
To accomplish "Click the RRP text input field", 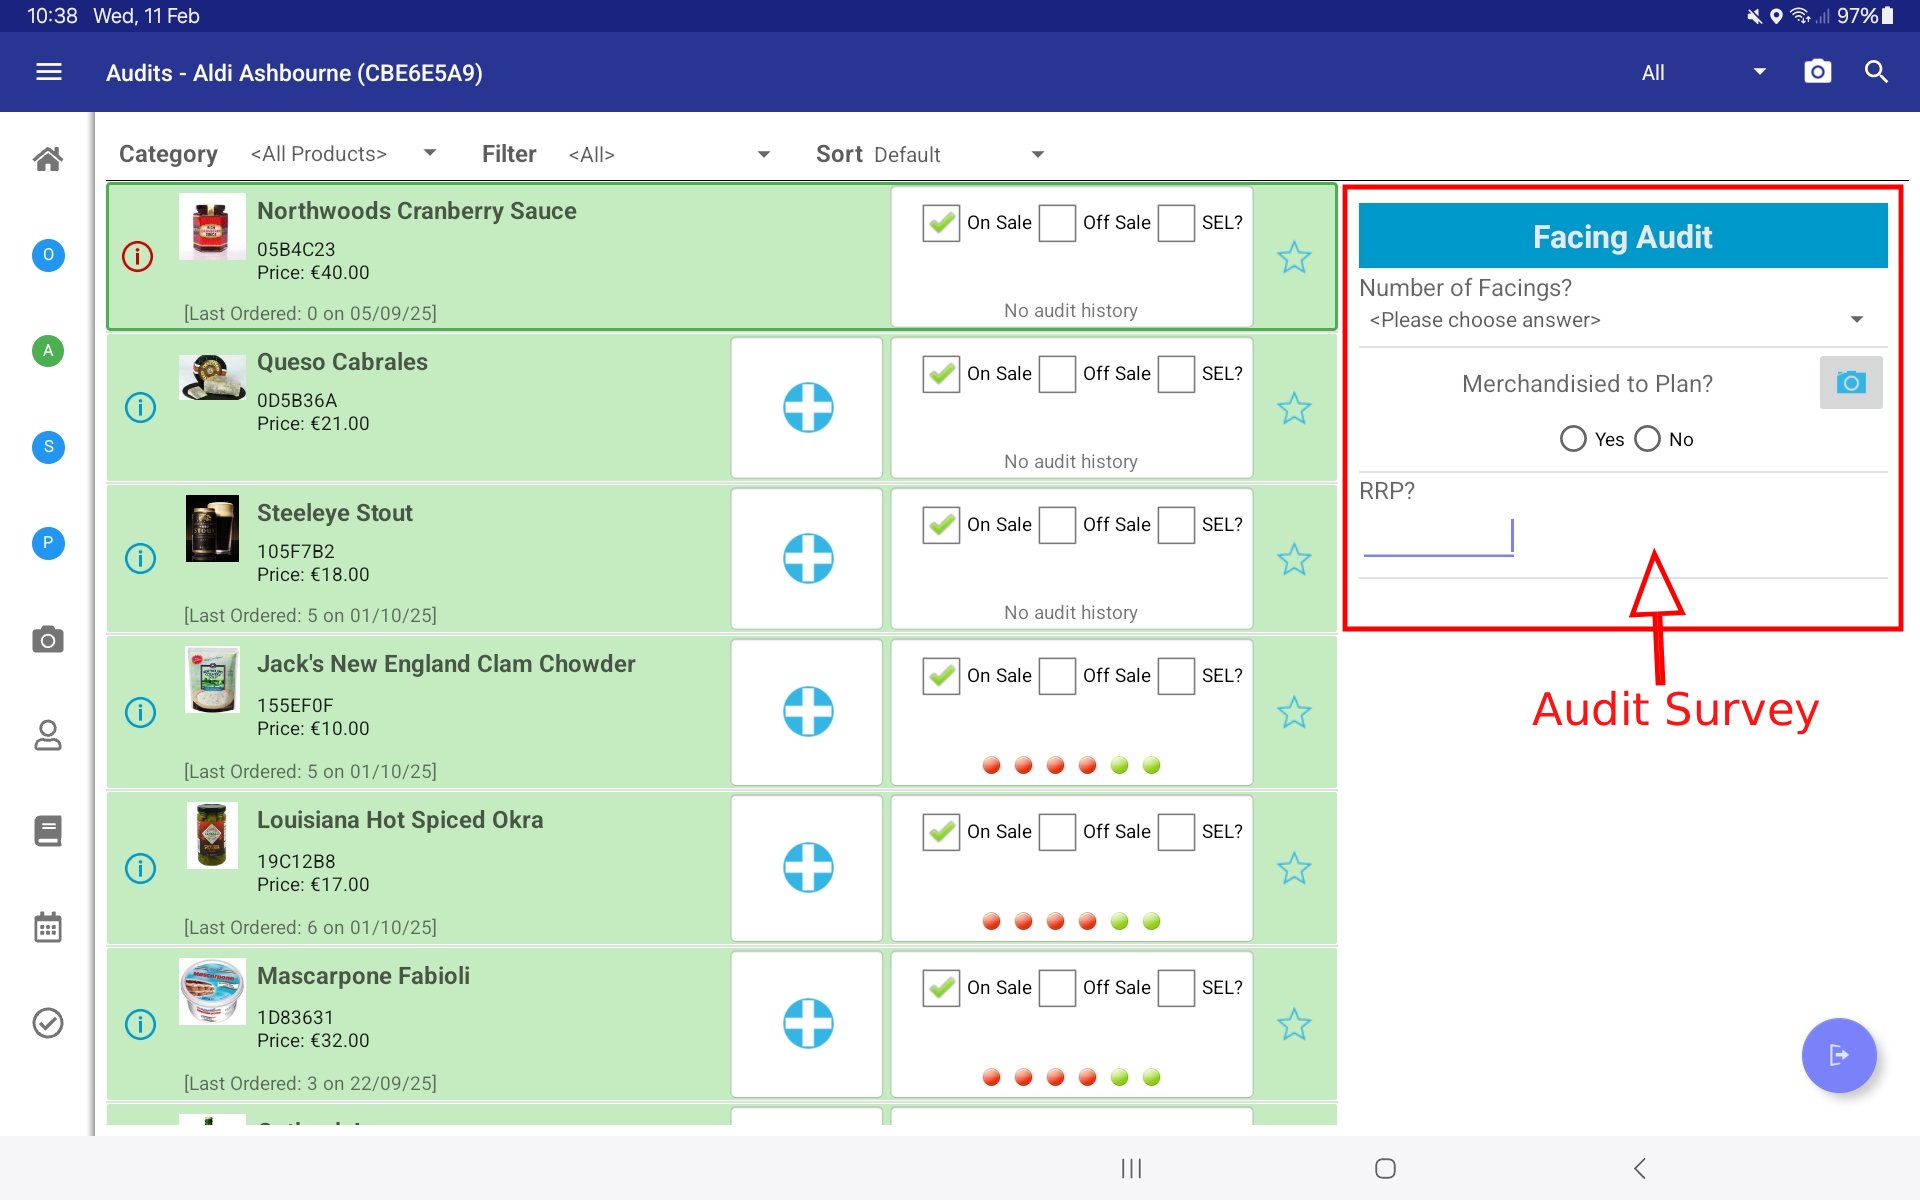I will tap(1437, 537).
